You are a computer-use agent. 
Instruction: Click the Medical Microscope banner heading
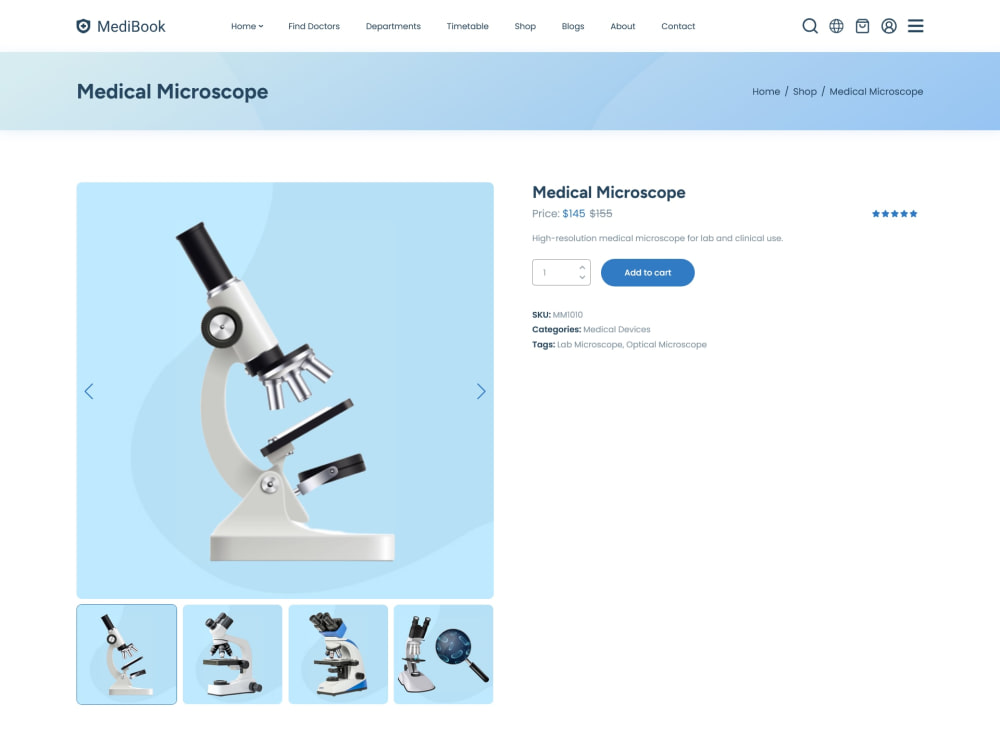click(x=172, y=91)
